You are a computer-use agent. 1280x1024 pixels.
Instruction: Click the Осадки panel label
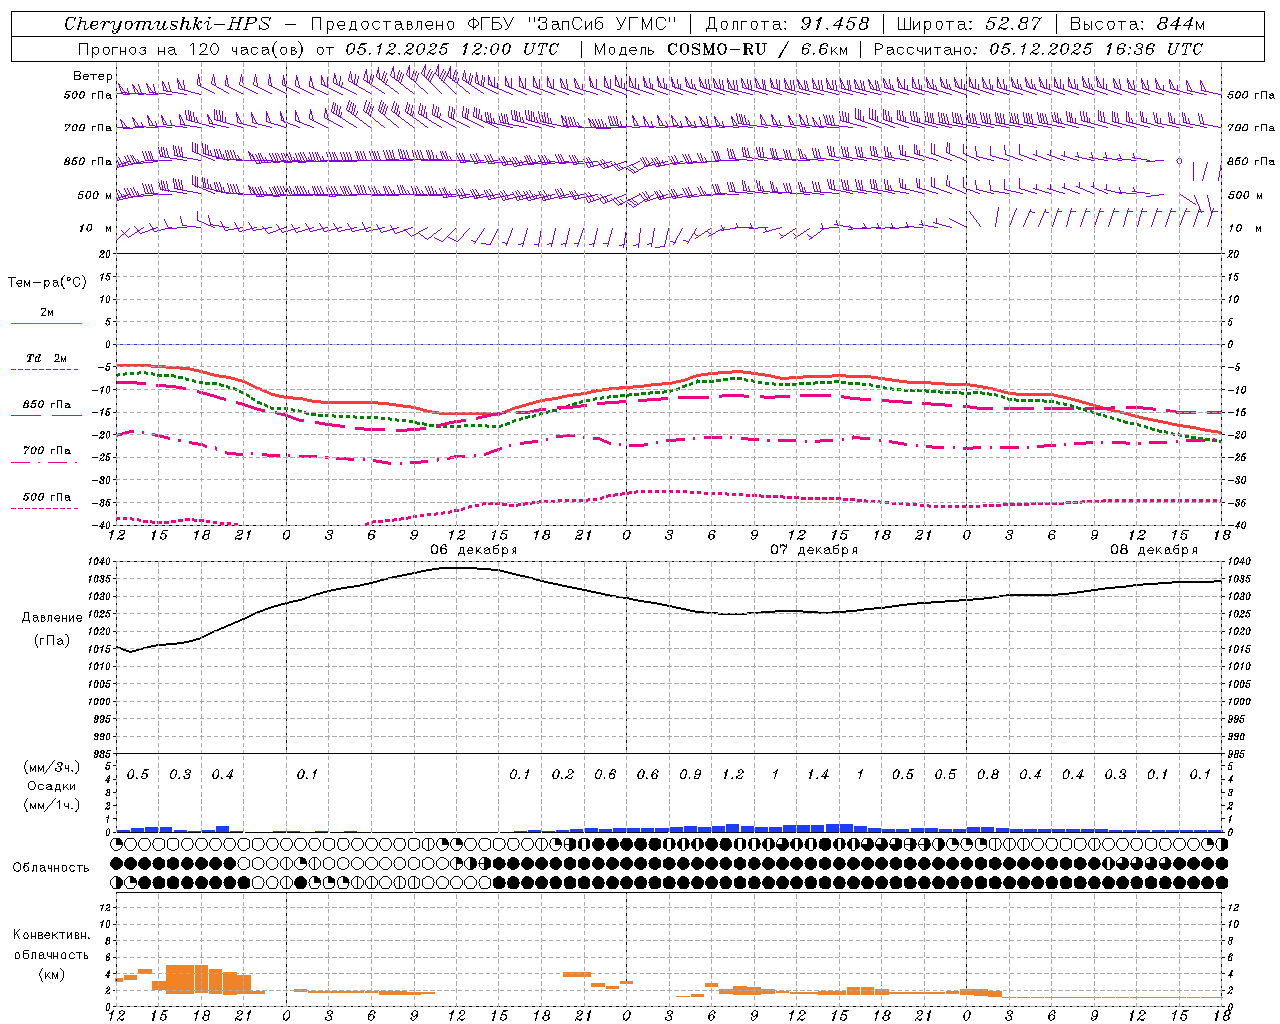pos(51,786)
